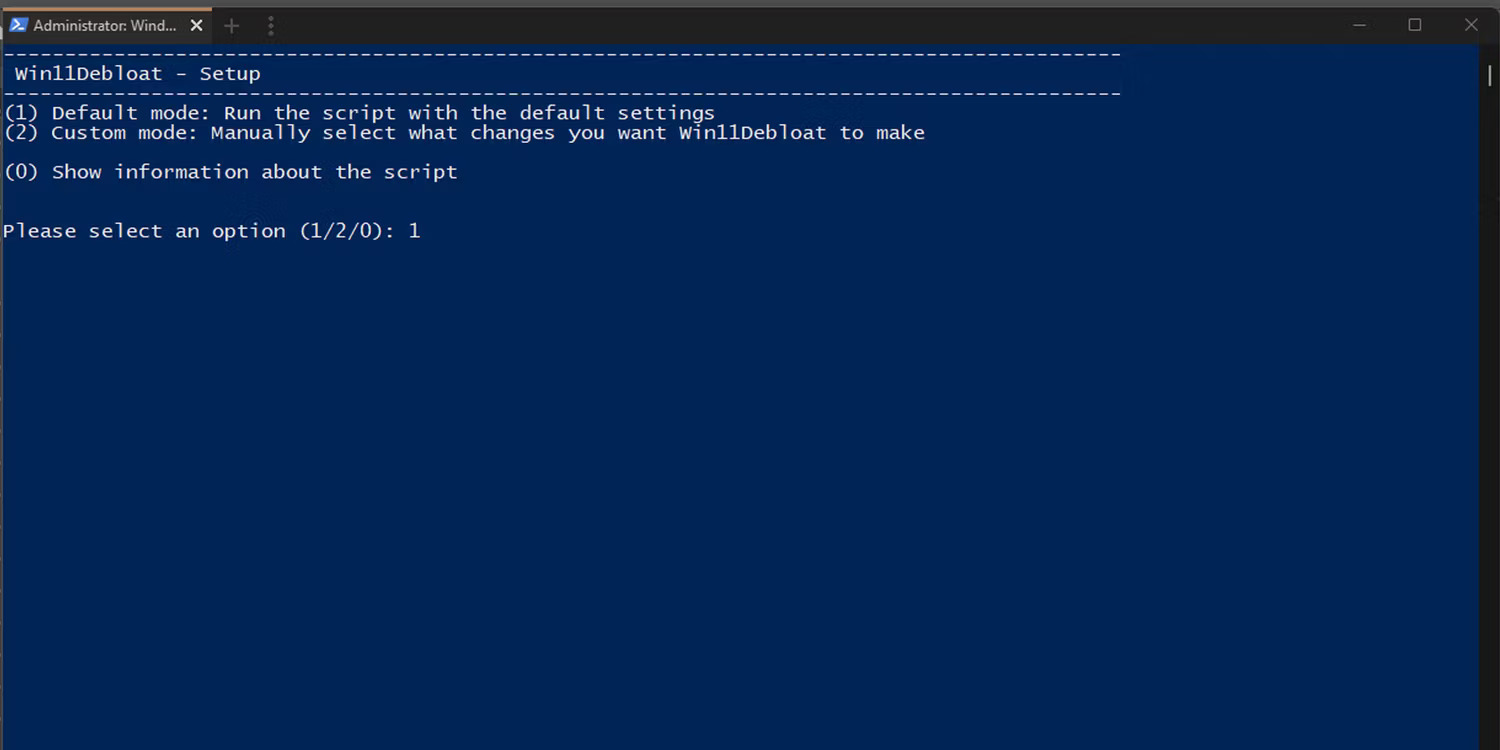The width and height of the screenshot is (1500, 750).
Task: Click the typed '1' after the prompt
Action: (x=414, y=231)
